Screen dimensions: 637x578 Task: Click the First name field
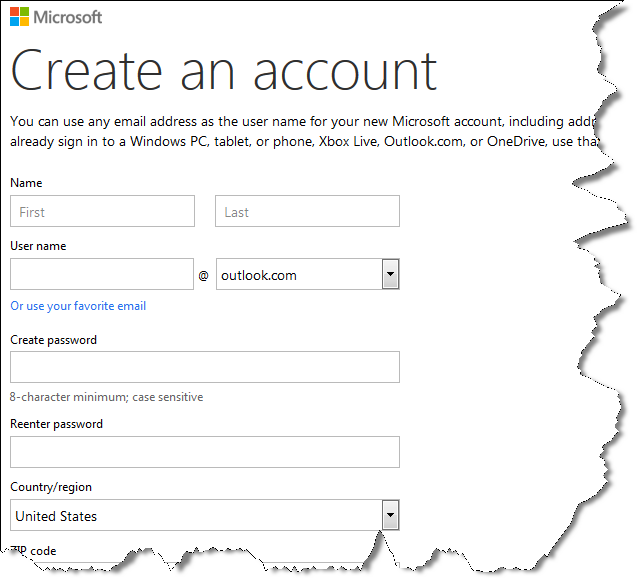click(102, 211)
